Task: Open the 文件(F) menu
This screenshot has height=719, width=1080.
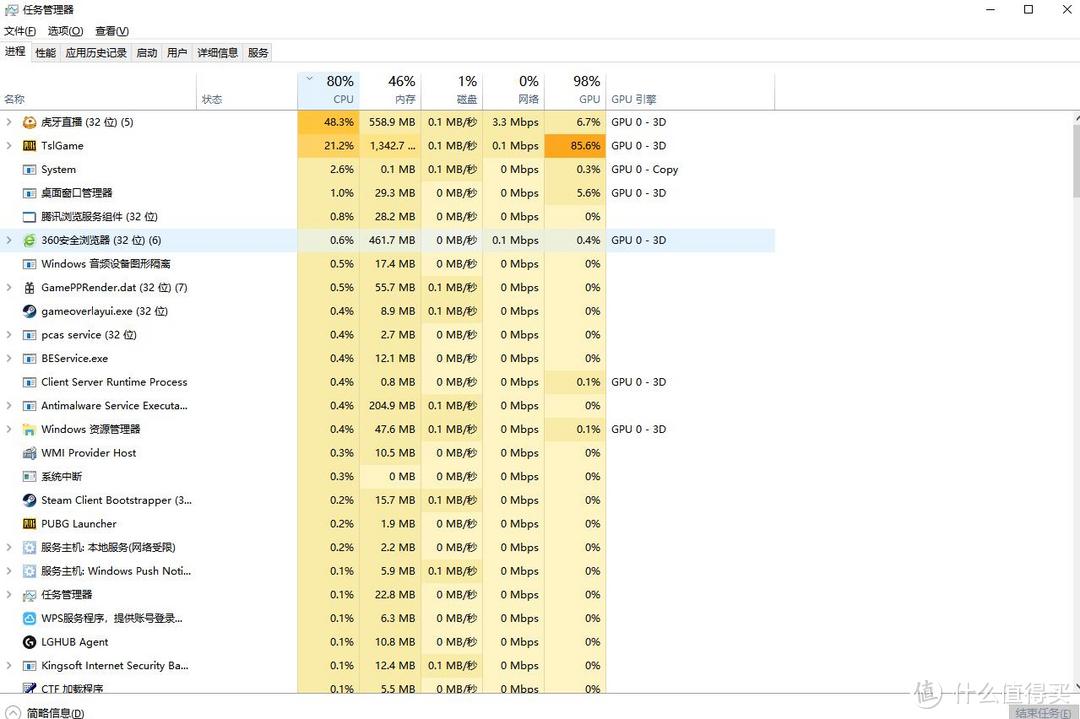Action: [x=20, y=31]
